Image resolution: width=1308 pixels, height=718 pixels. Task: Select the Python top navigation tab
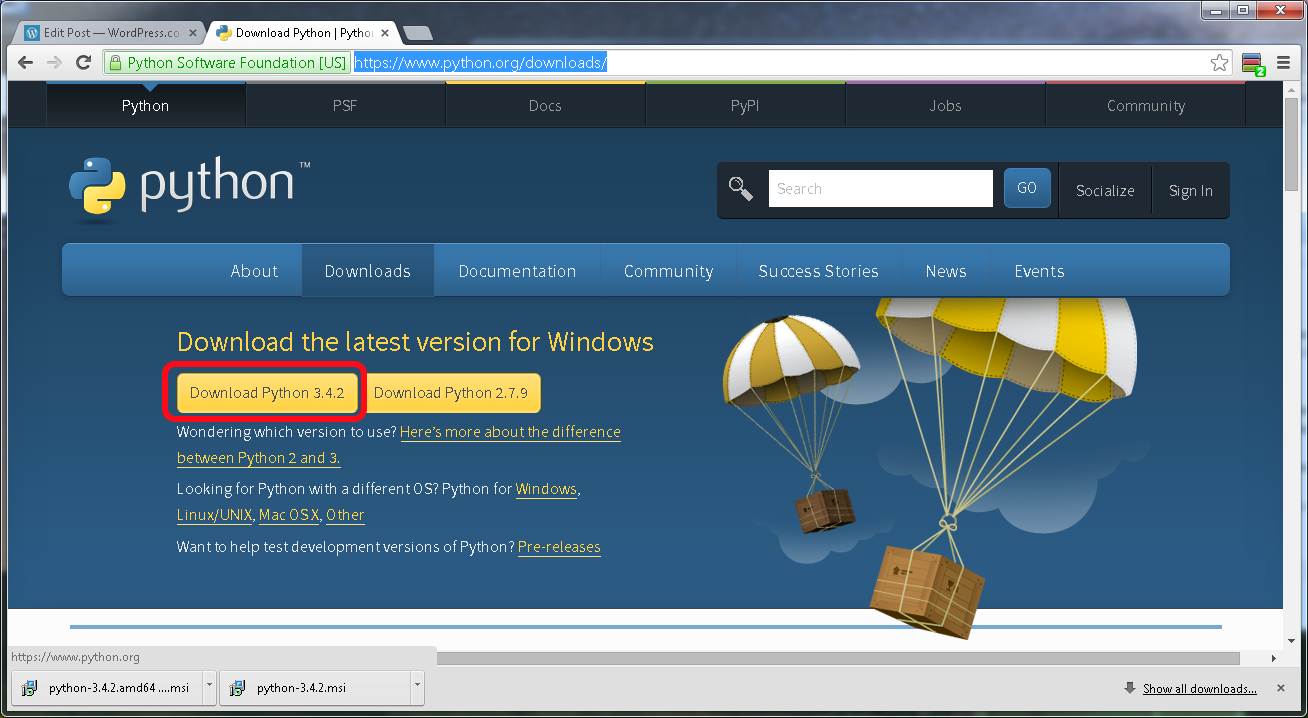pyautogui.click(x=145, y=105)
